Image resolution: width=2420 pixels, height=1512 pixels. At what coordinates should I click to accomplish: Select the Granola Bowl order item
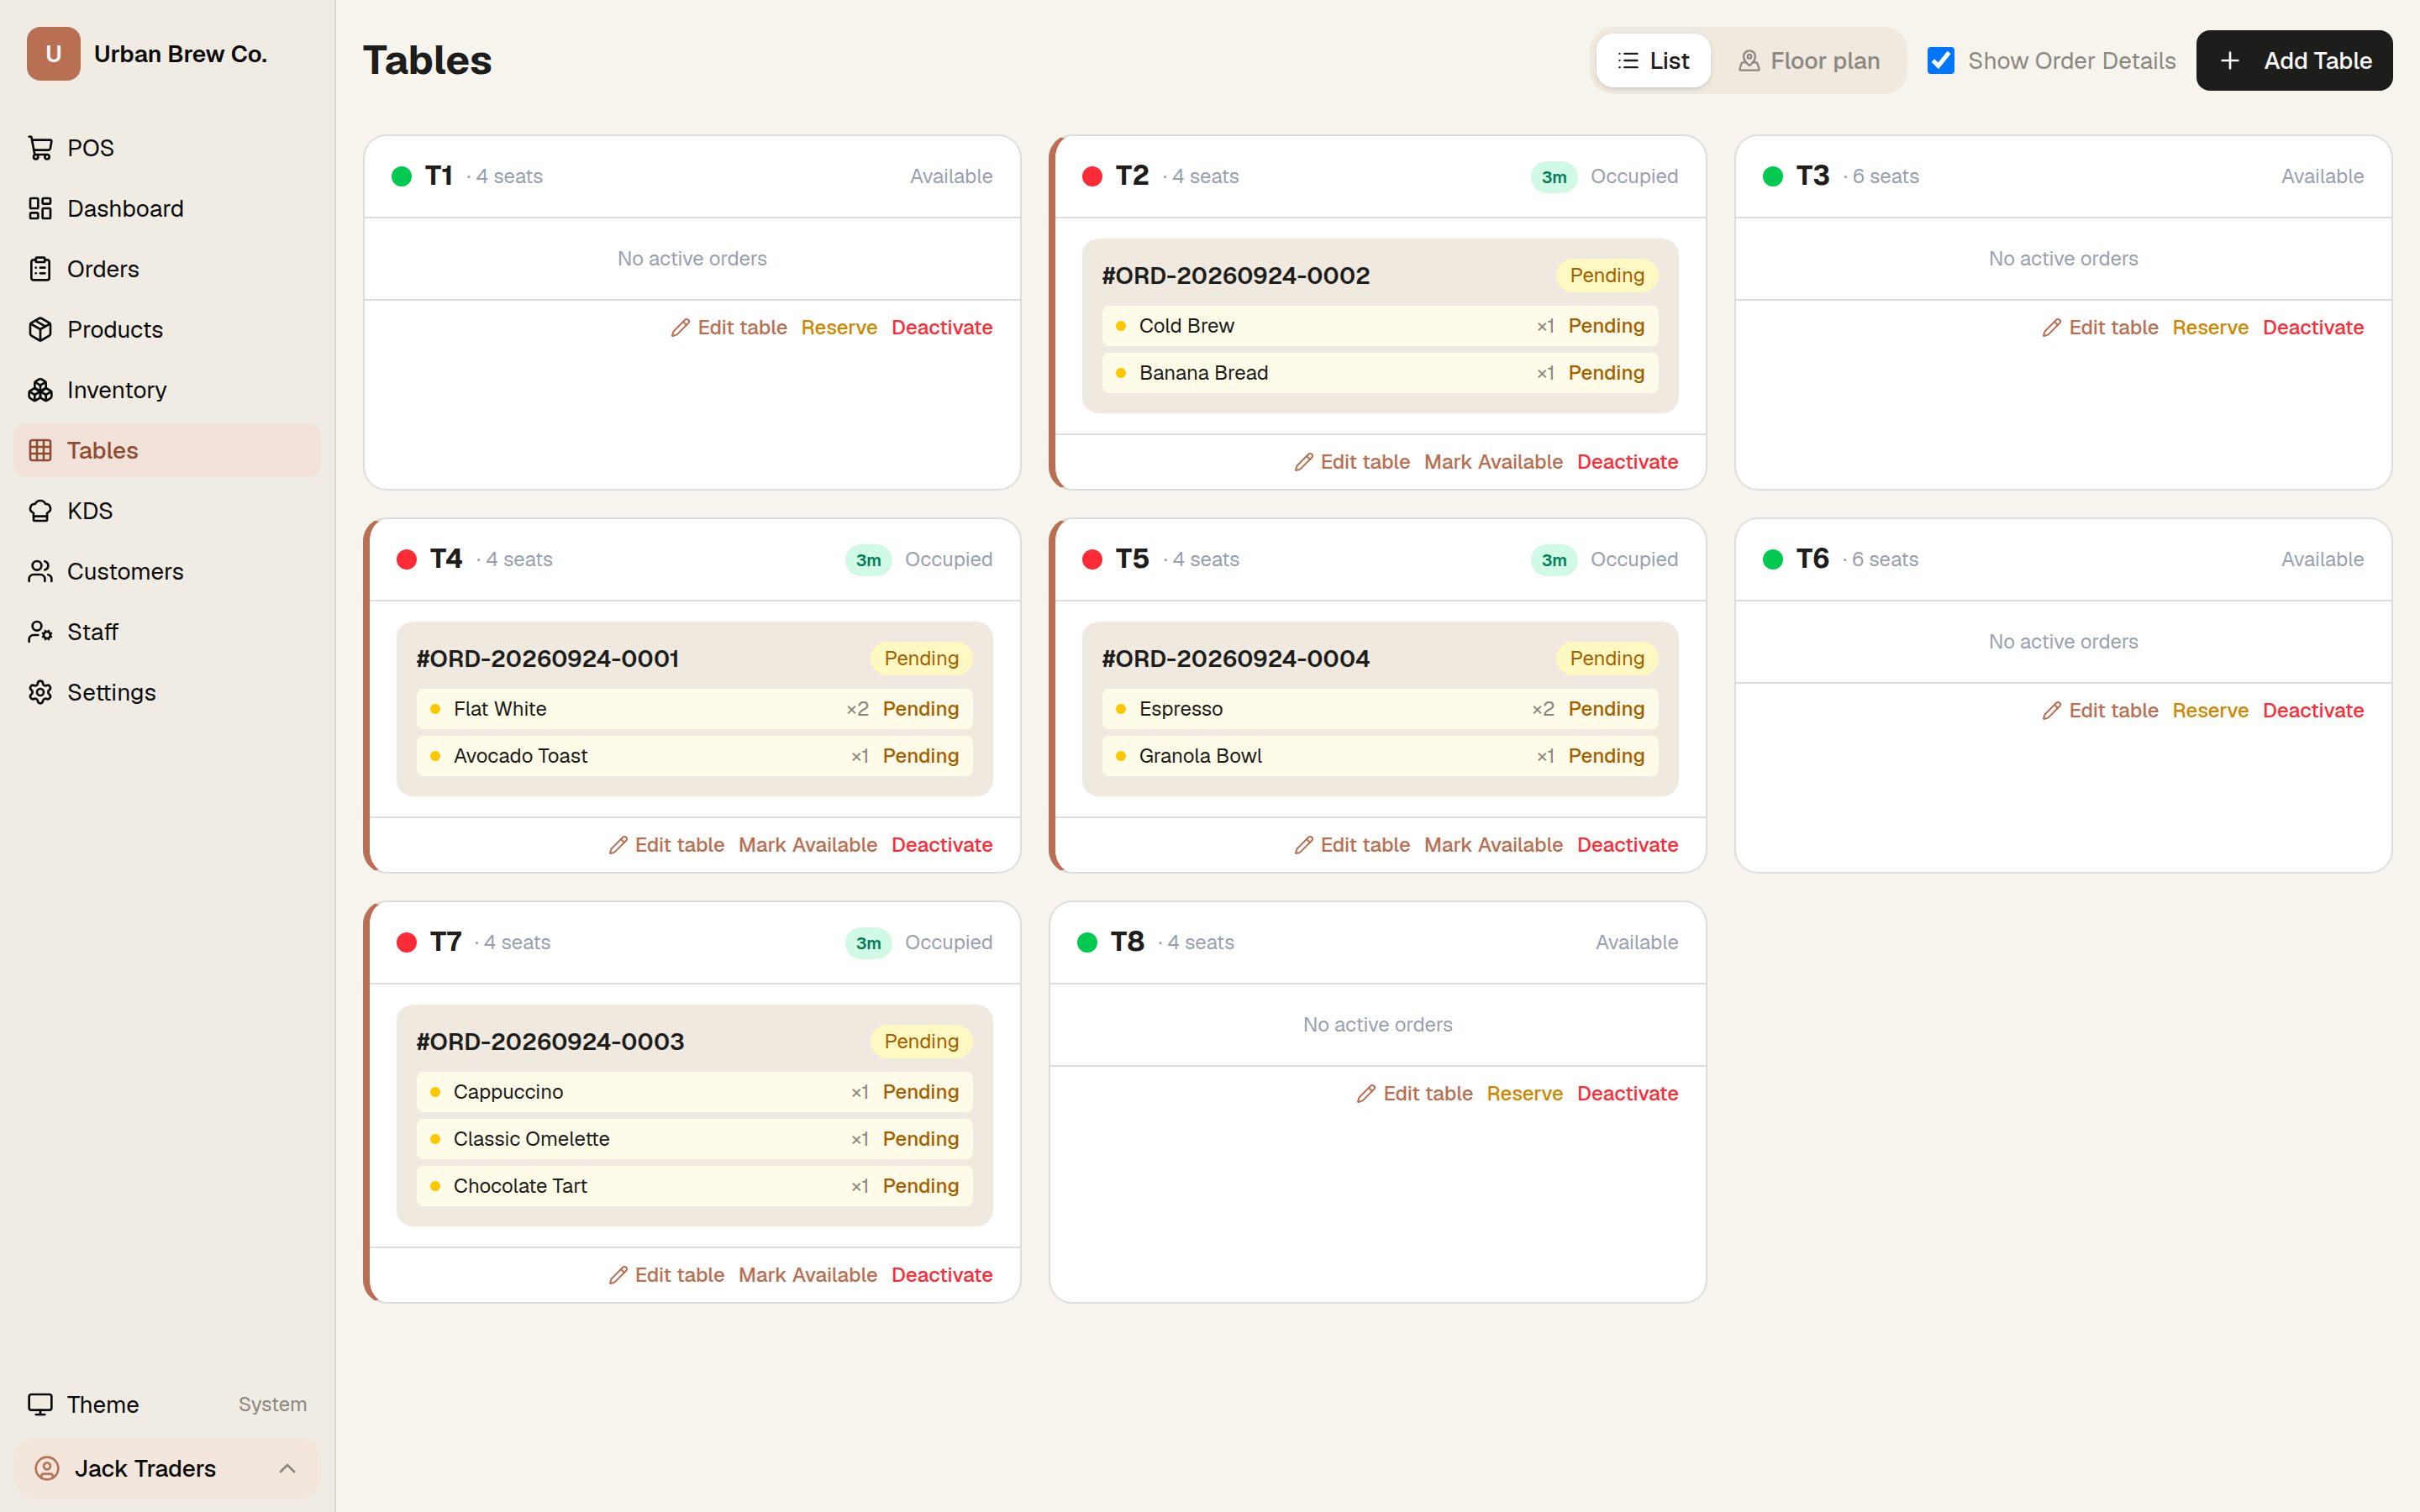click(x=1380, y=756)
